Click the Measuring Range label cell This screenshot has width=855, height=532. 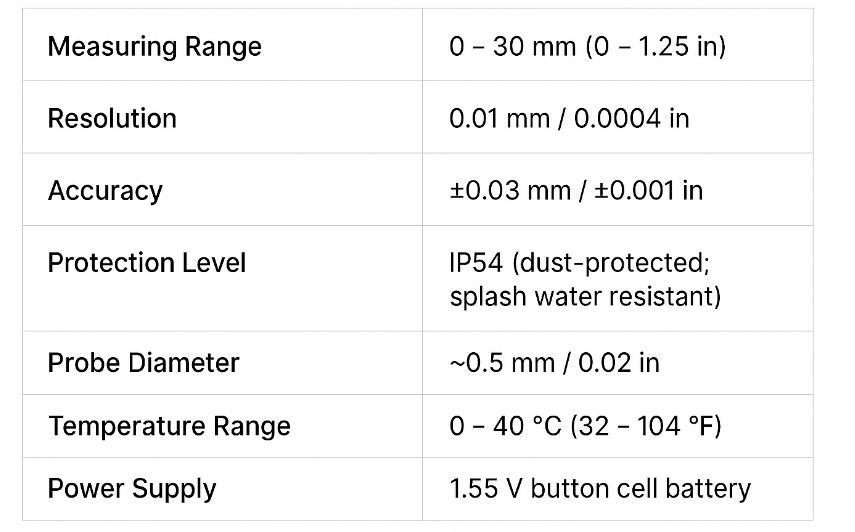[x=155, y=47]
